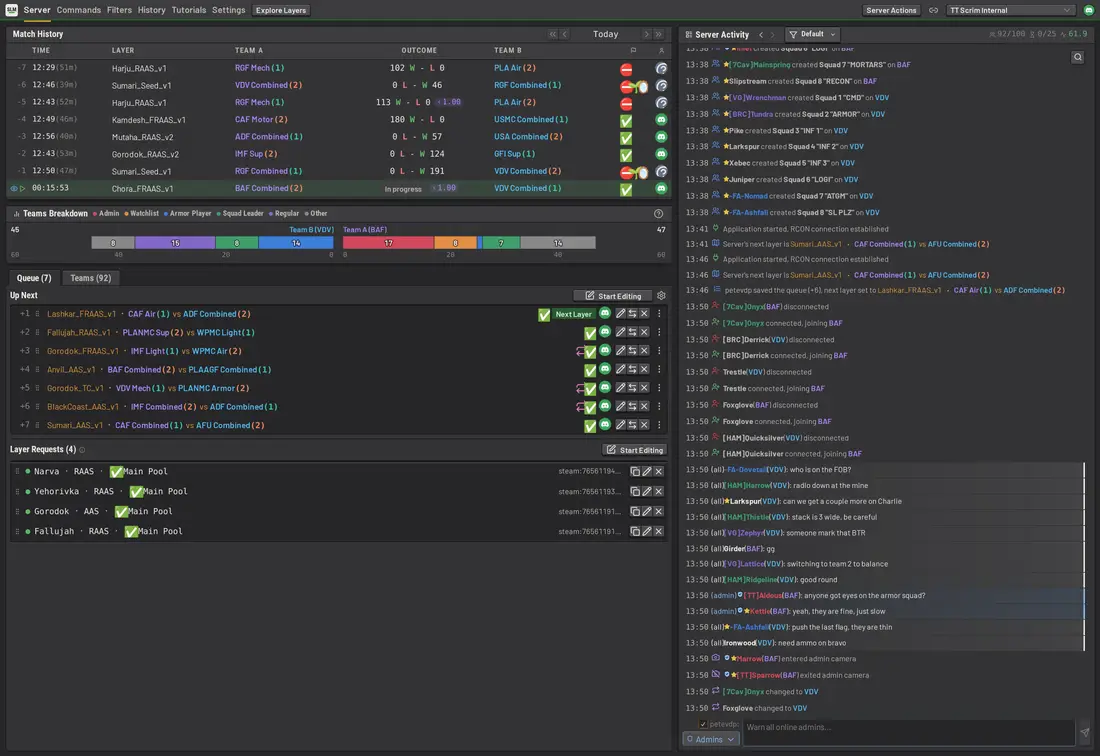
Task: Open the History menu
Action: click(x=152, y=10)
